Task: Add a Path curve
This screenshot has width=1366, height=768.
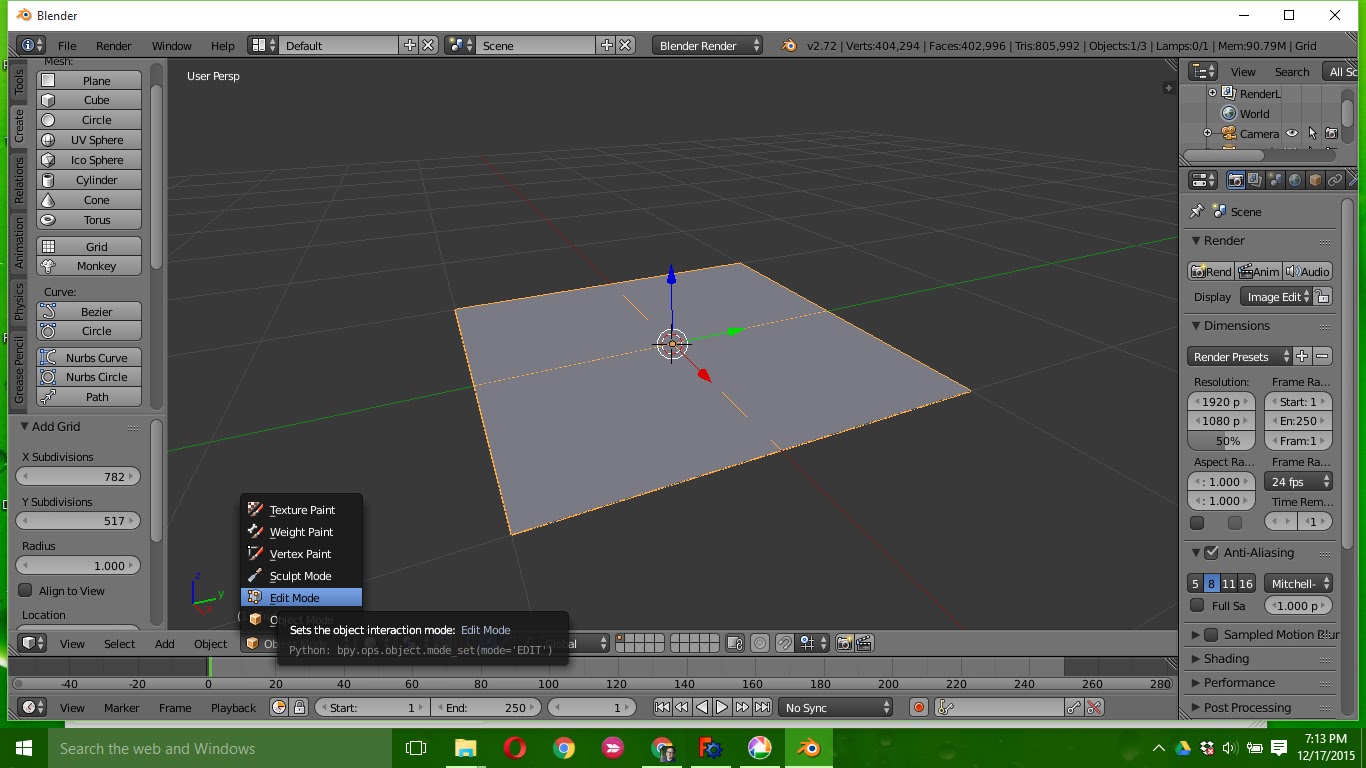Action: click(x=89, y=397)
